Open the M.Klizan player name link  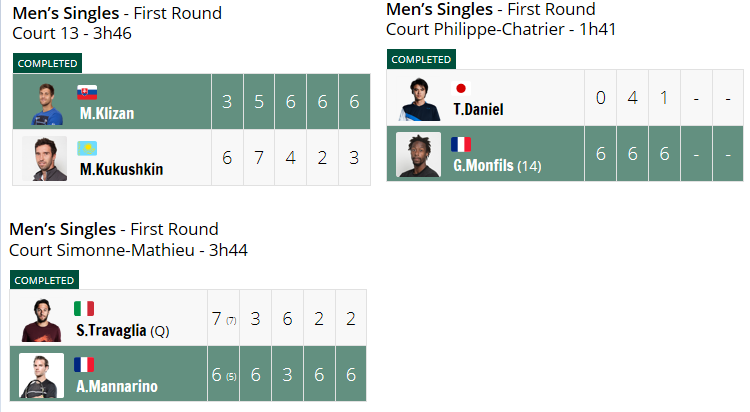tap(107, 113)
